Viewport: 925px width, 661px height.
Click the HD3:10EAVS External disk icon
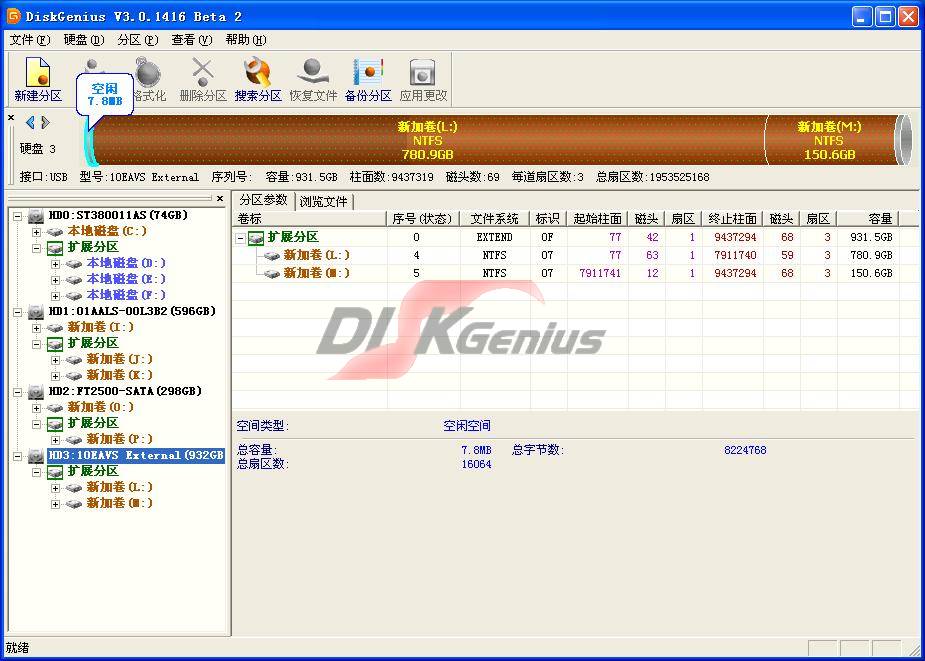[36, 456]
